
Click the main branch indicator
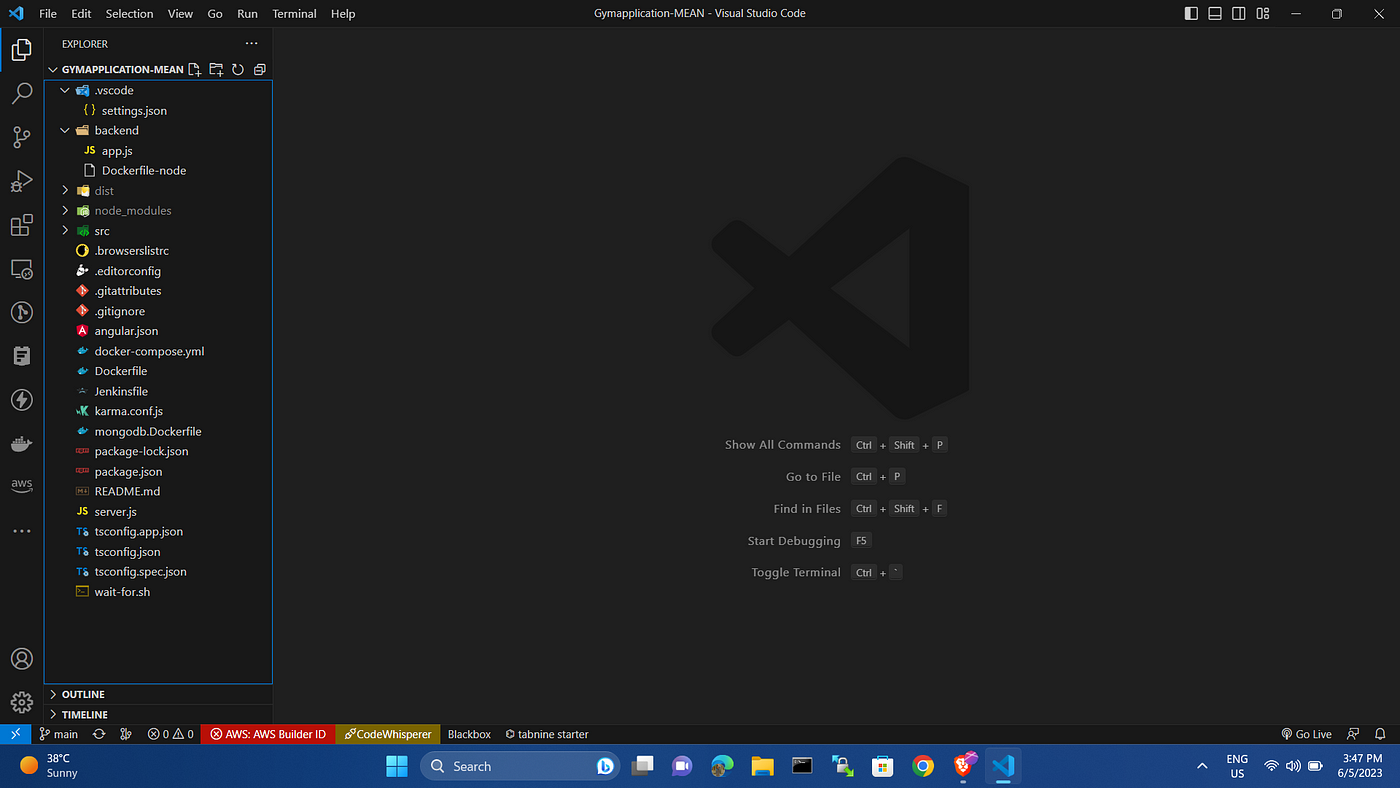[x=59, y=734]
